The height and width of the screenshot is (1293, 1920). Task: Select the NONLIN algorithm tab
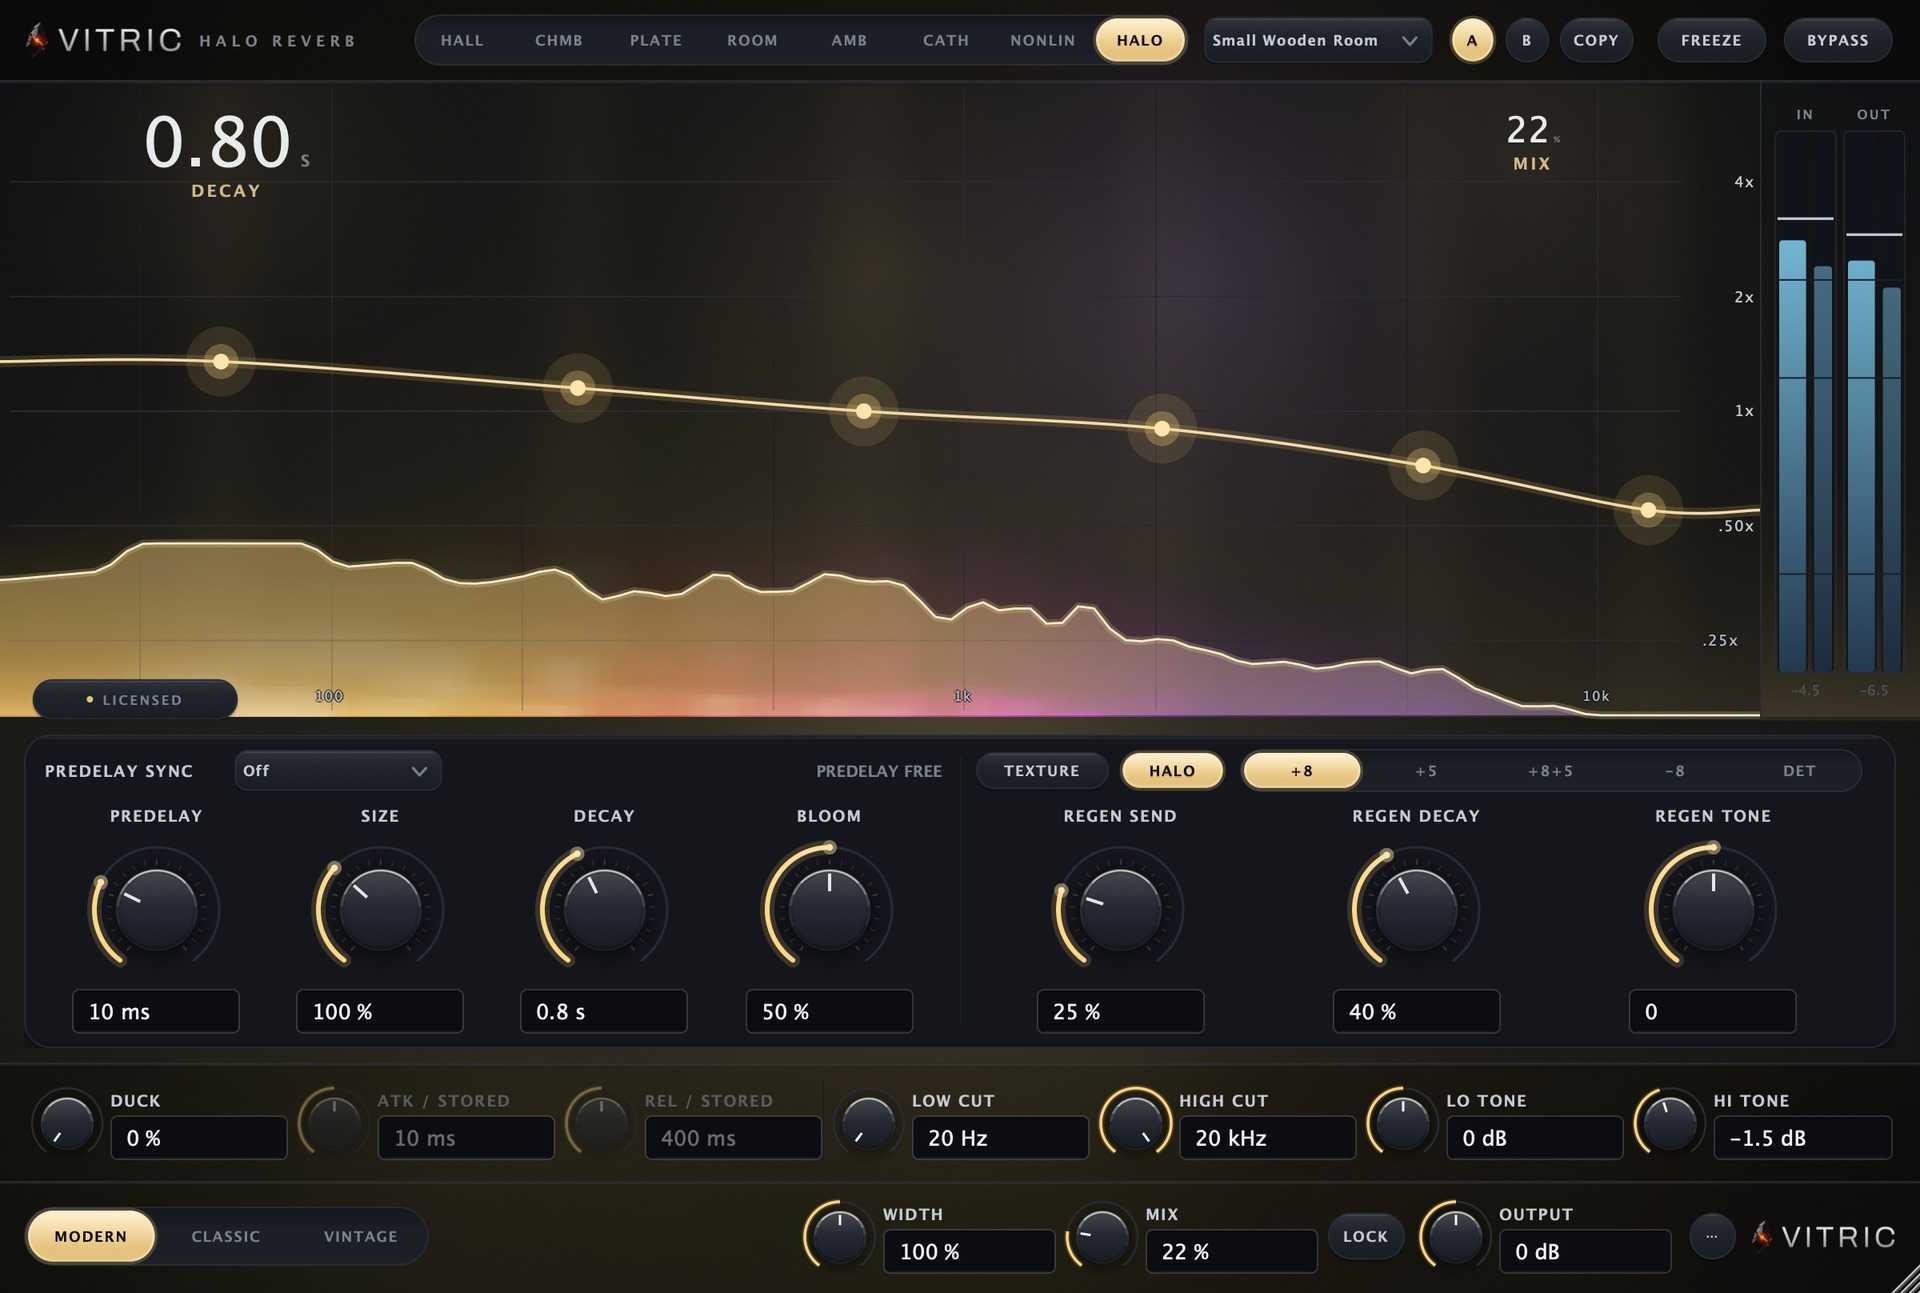pyautogui.click(x=1043, y=41)
